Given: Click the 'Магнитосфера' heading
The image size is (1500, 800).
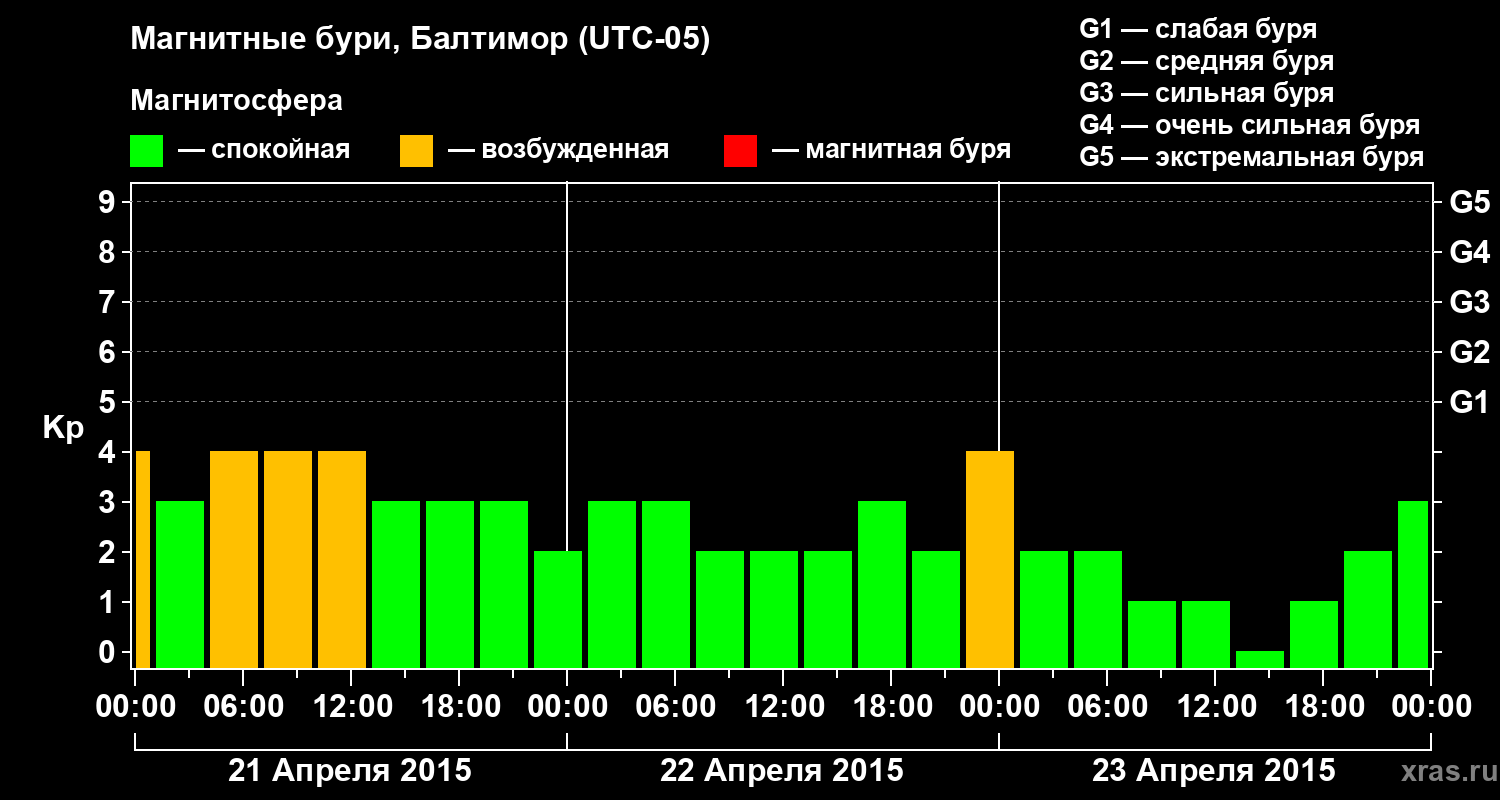Looking at the screenshot, I should pos(237,101).
